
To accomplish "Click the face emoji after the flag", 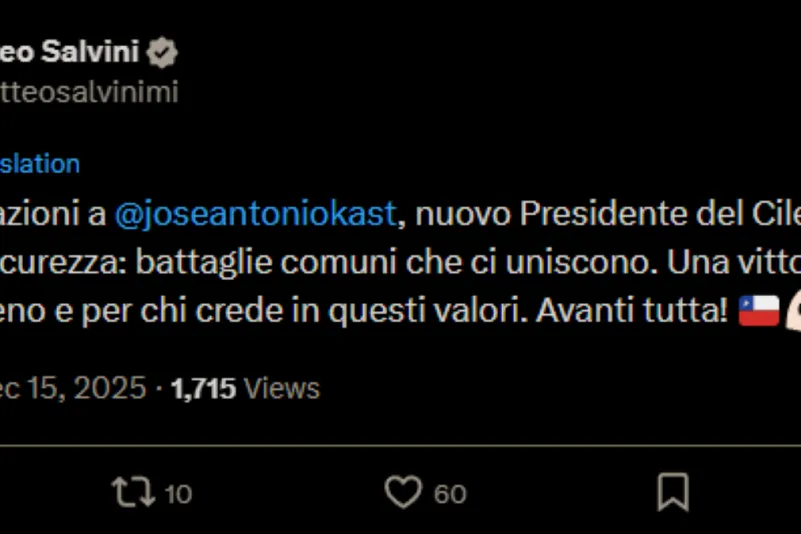I will tap(794, 311).
